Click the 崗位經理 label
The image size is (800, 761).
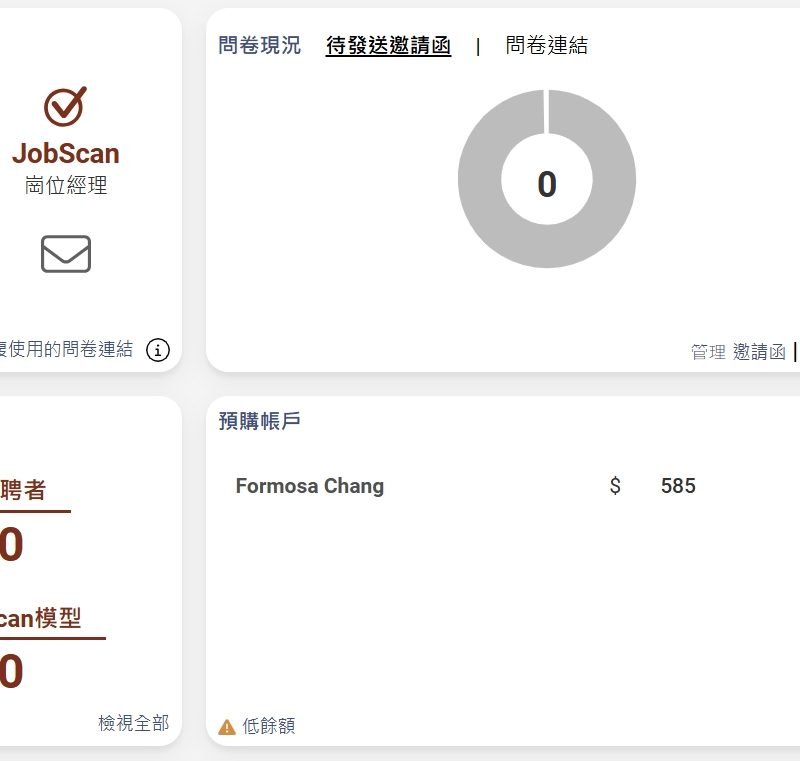pyautogui.click(x=66, y=185)
